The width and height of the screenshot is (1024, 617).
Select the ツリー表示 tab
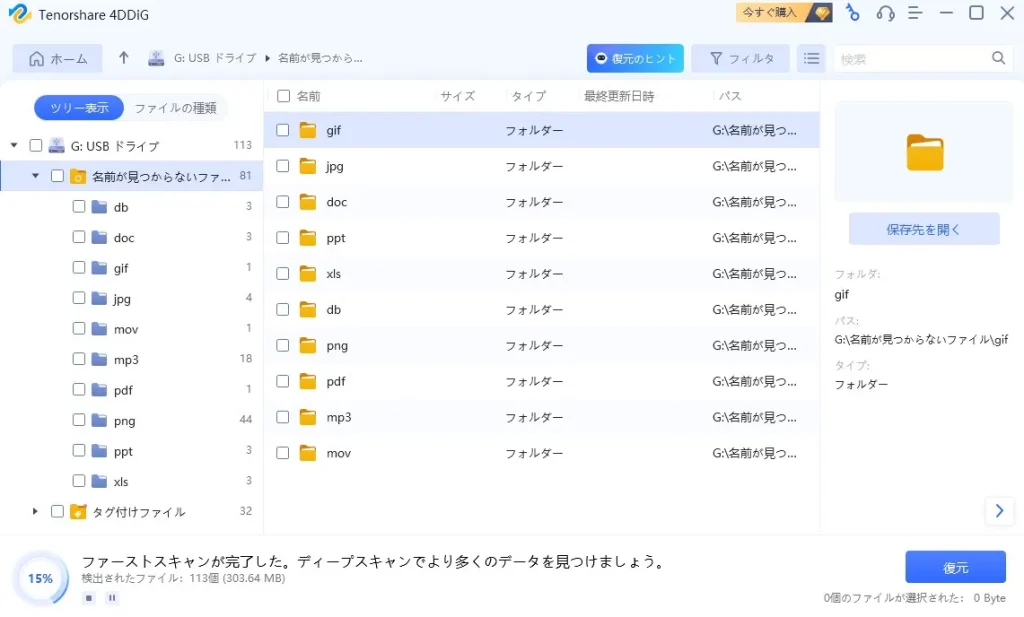tap(79, 108)
